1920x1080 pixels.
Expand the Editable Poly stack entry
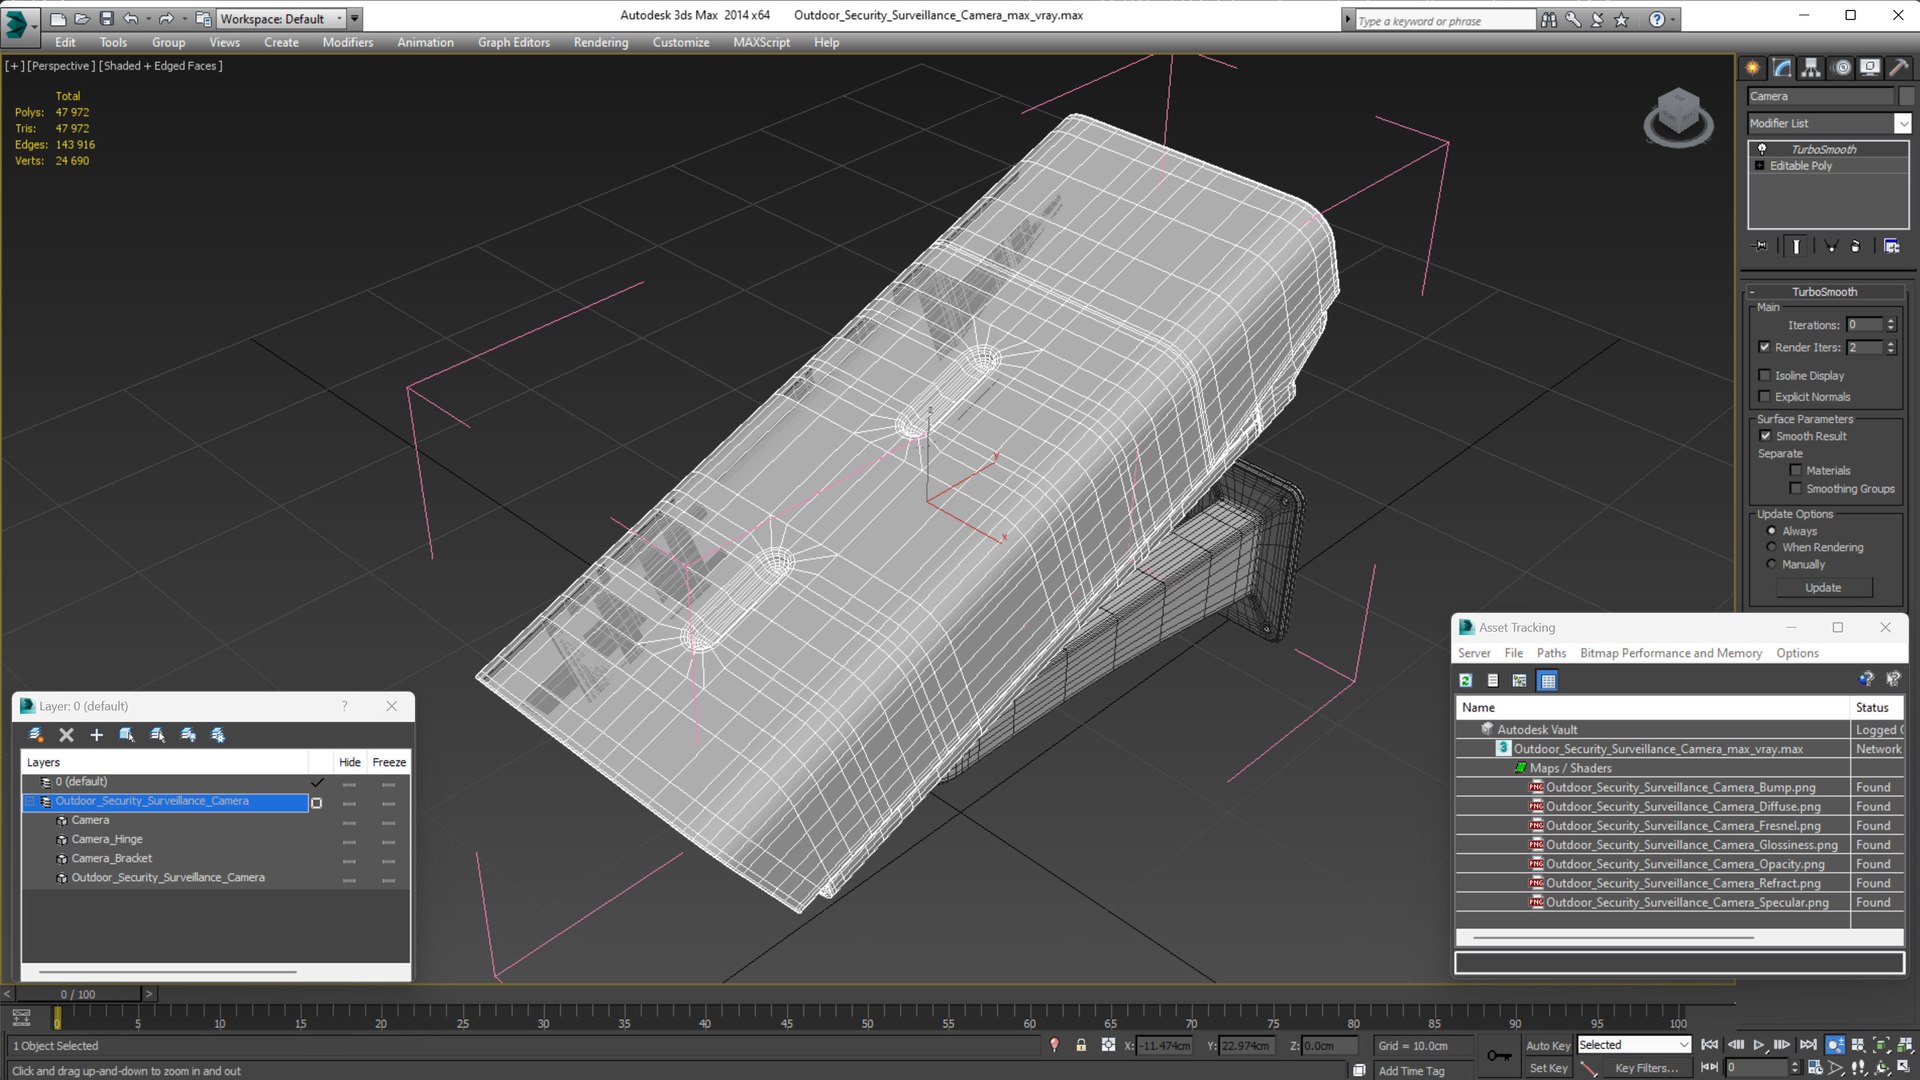tap(1760, 166)
